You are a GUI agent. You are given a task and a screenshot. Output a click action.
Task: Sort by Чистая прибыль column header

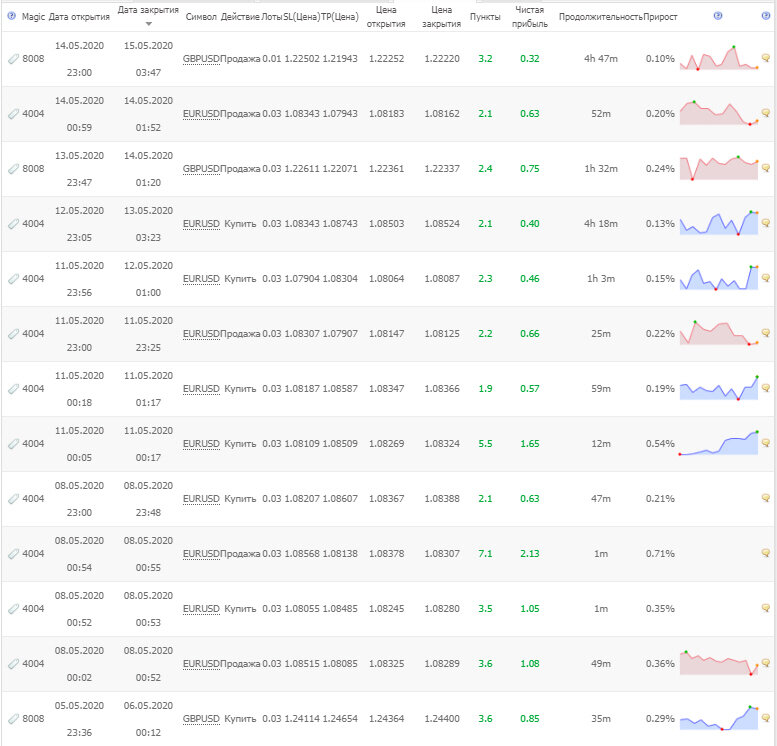(530, 17)
